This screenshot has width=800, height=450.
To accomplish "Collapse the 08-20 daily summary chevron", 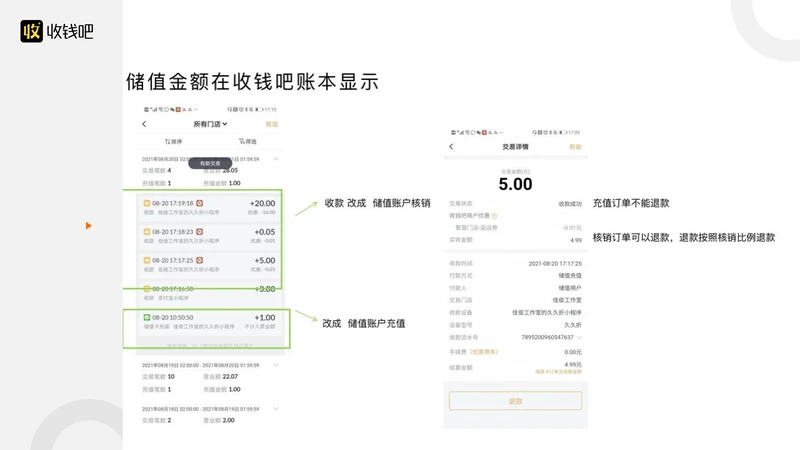I will (276, 159).
